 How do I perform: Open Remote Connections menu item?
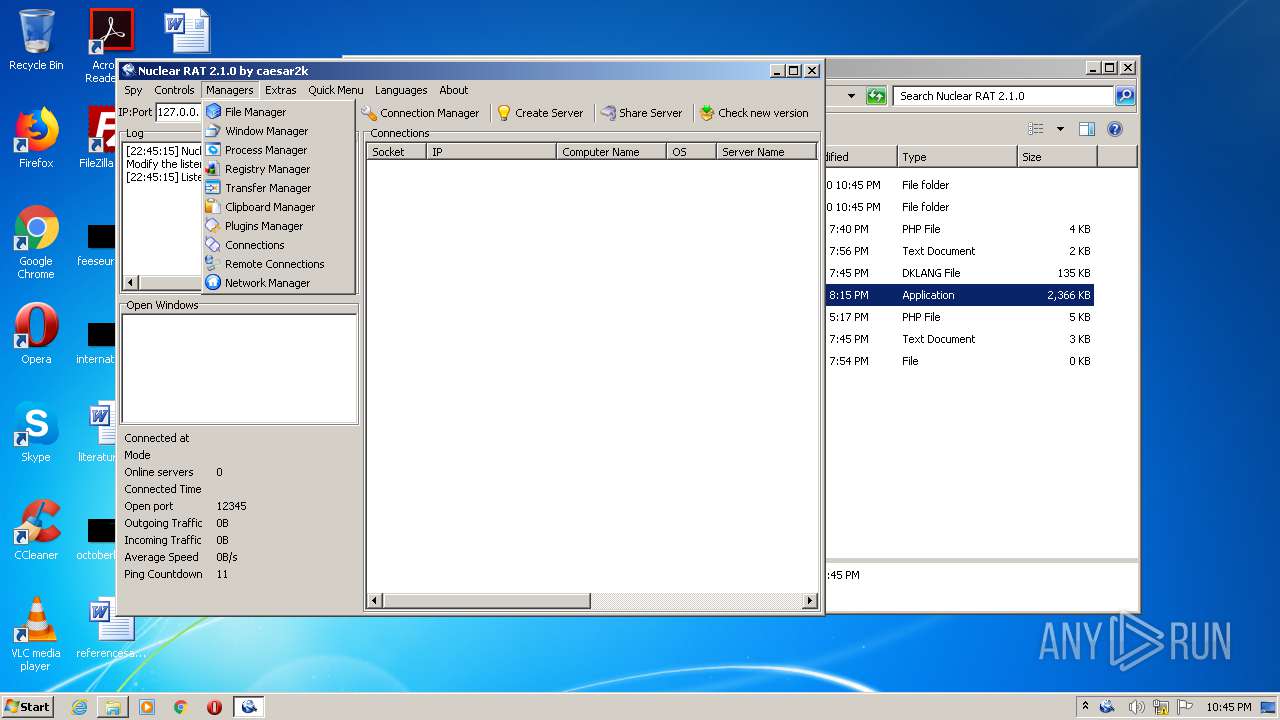(279, 264)
